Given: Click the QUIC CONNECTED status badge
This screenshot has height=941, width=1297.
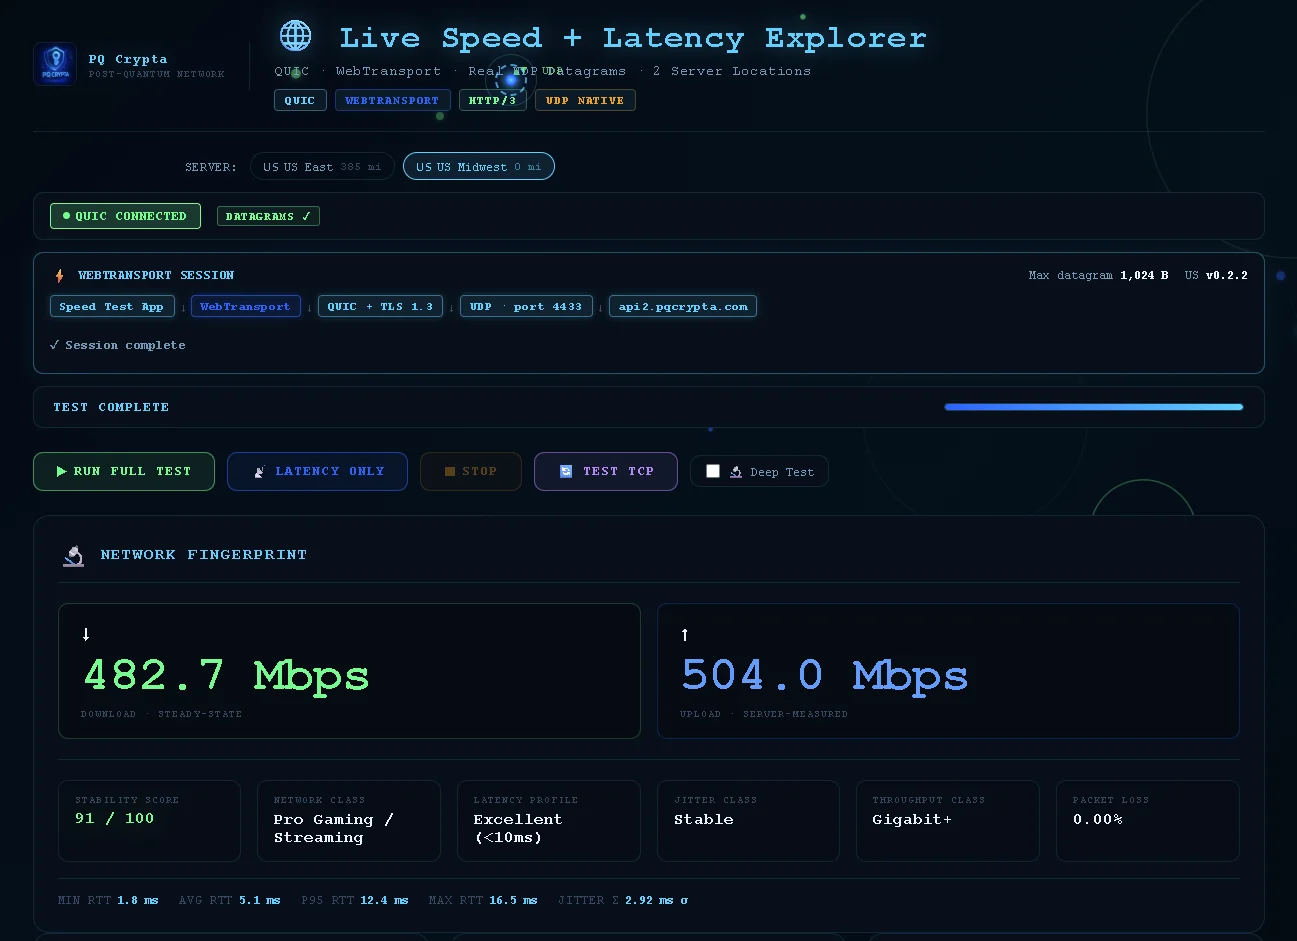Looking at the screenshot, I should pos(125,216).
